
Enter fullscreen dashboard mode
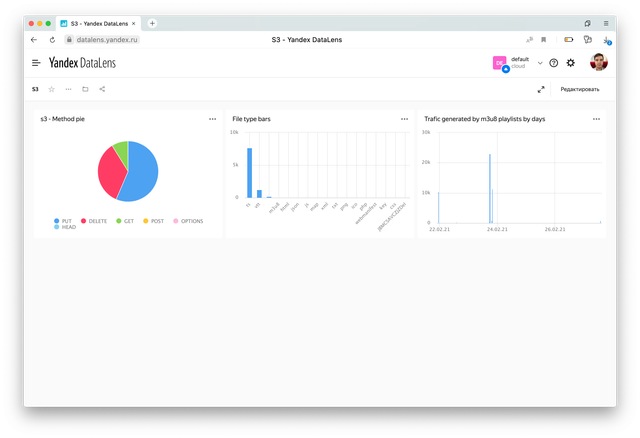[x=541, y=89]
